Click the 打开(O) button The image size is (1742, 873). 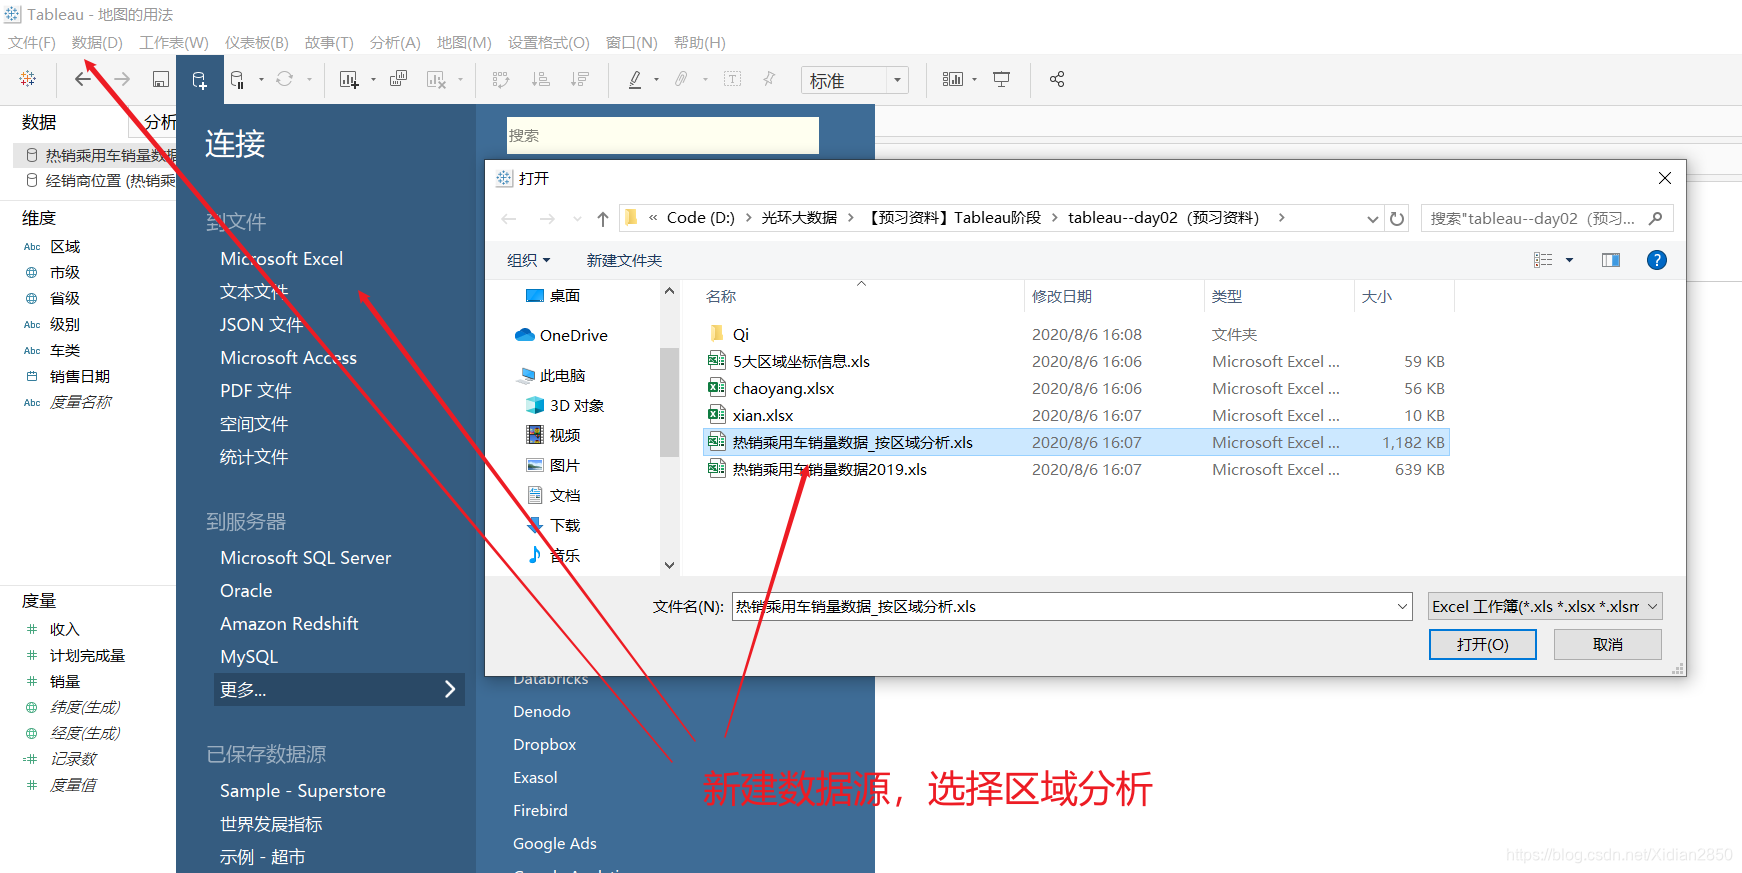pyautogui.click(x=1483, y=644)
